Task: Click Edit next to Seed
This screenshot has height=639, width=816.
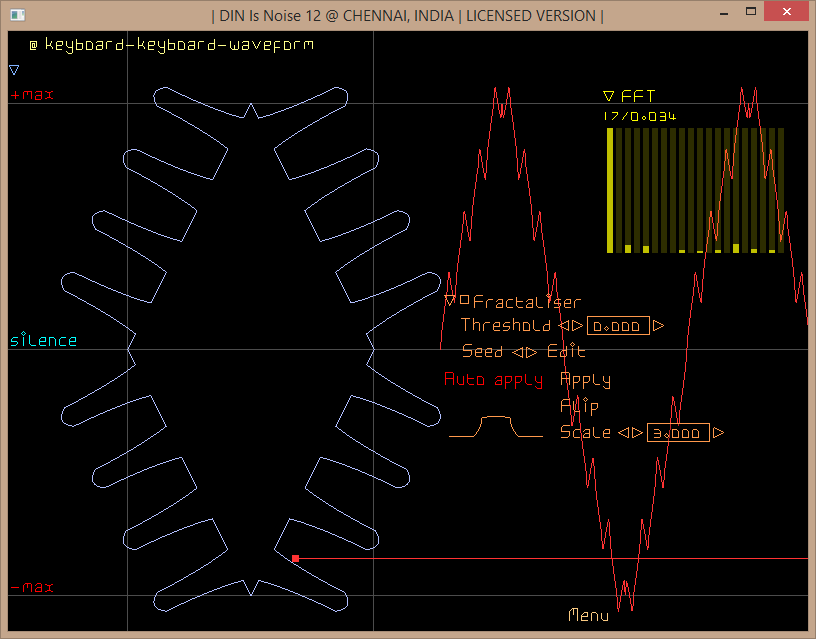Action: pos(566,352)
